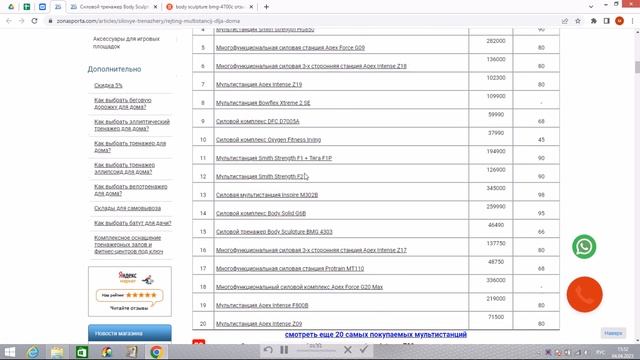Toggle the Chrome side panel icon
The height and width of the screenshot is (360, 640).
pos(607,21)
